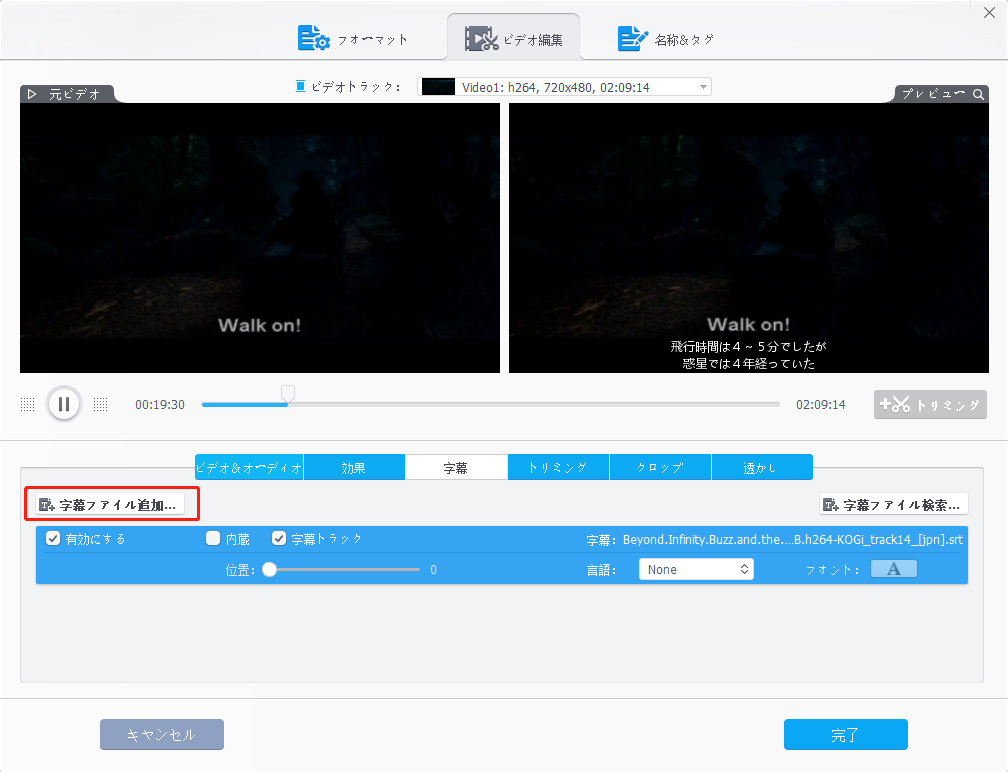
Task: Switch to ビデオ編集 tab
Action: tap(514, 39)
